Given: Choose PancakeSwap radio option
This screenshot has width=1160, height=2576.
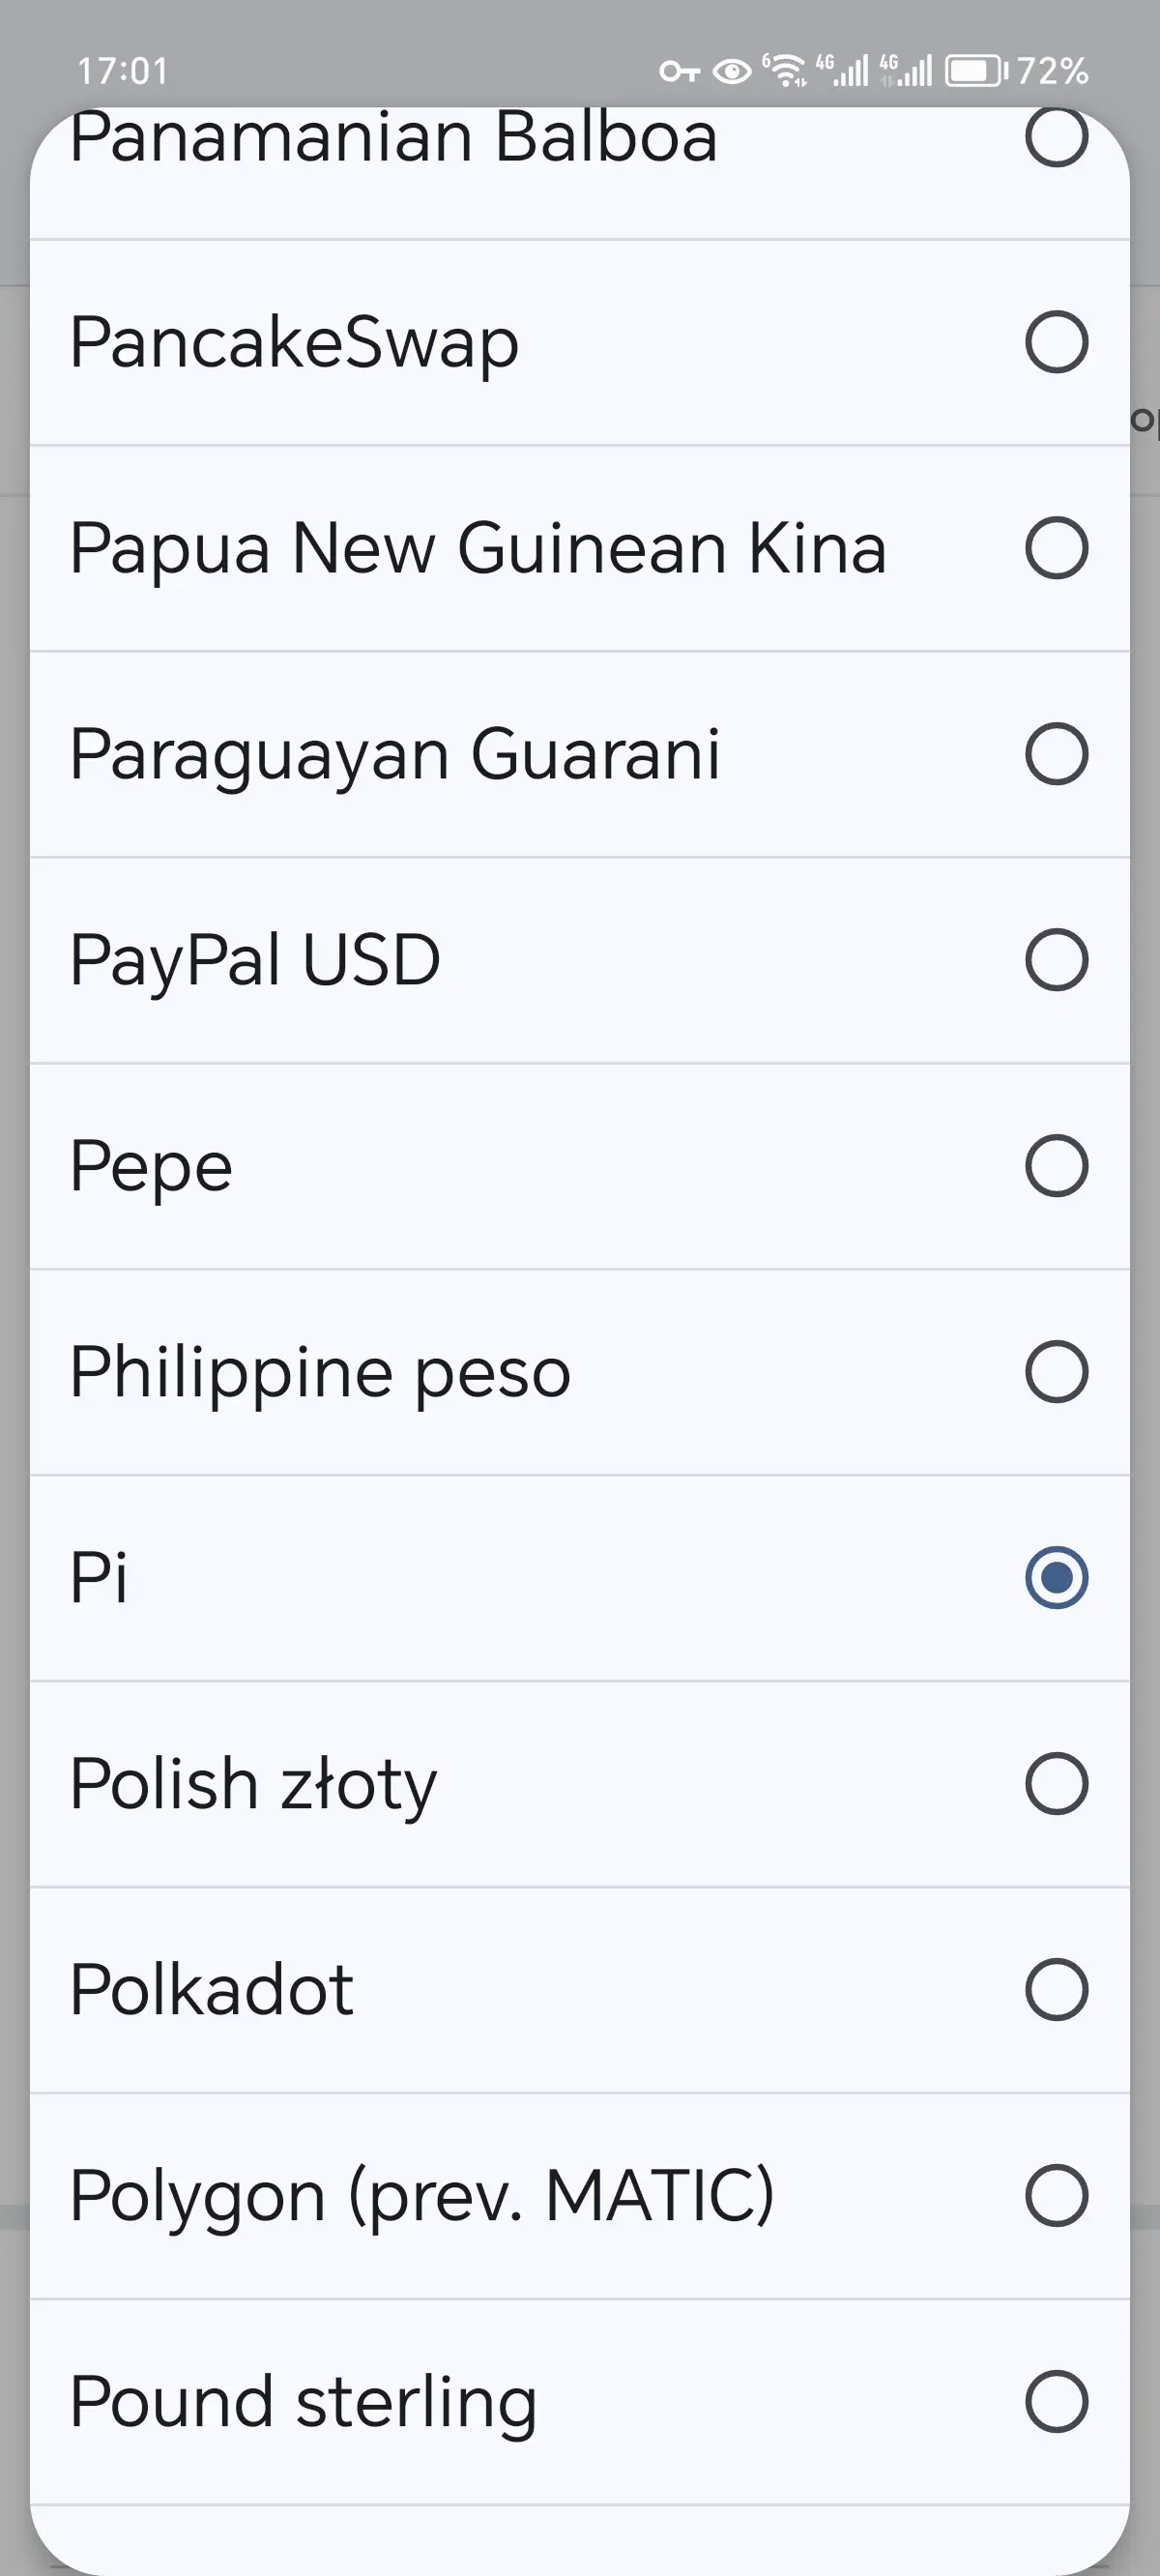Looking at the screenshot, I should (x=1056, y=343).
